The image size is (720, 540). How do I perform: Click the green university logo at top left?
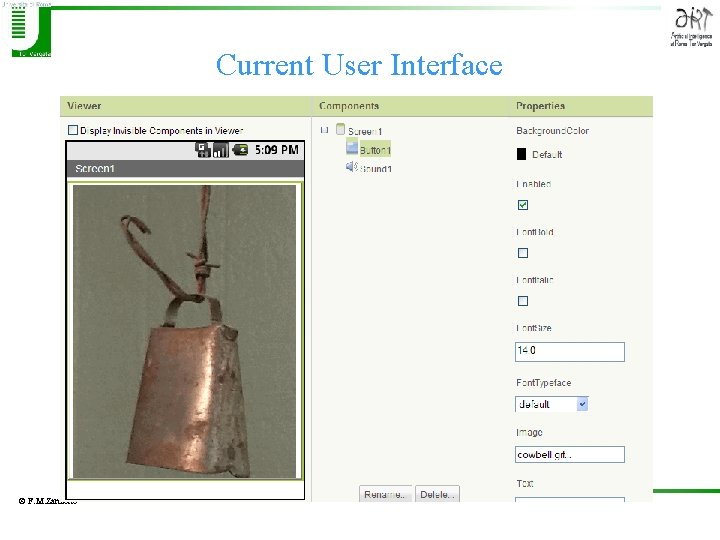pyautogui.click(x=30, y=31)
